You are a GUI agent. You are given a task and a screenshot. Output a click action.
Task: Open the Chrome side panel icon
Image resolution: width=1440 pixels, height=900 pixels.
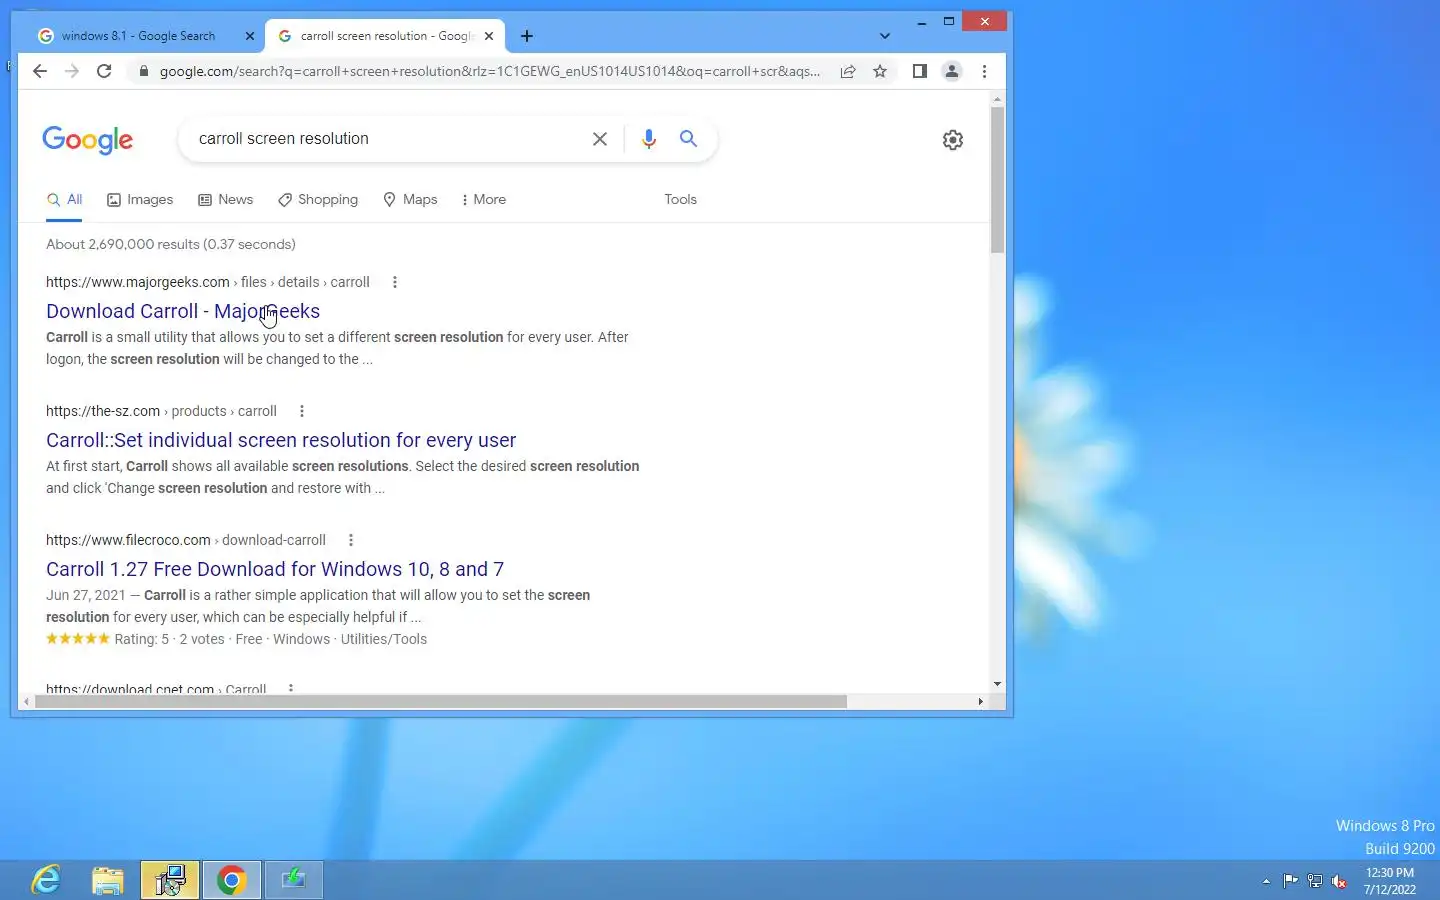click(x=920, y=71)
